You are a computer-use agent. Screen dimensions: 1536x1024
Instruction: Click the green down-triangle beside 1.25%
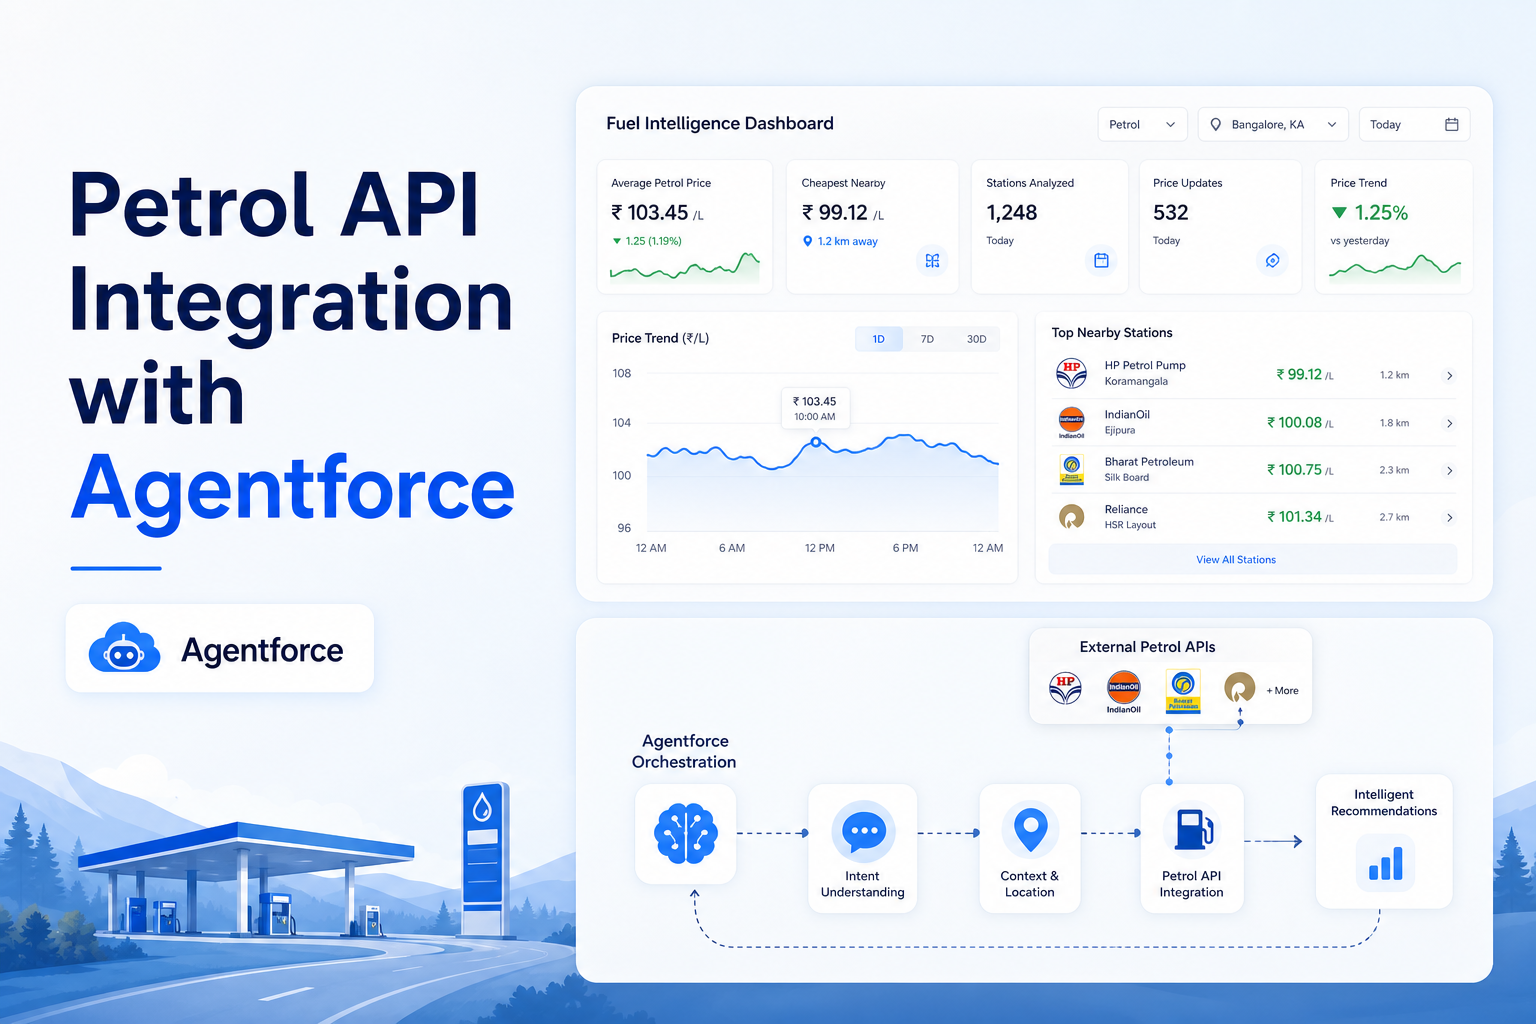1339,212
